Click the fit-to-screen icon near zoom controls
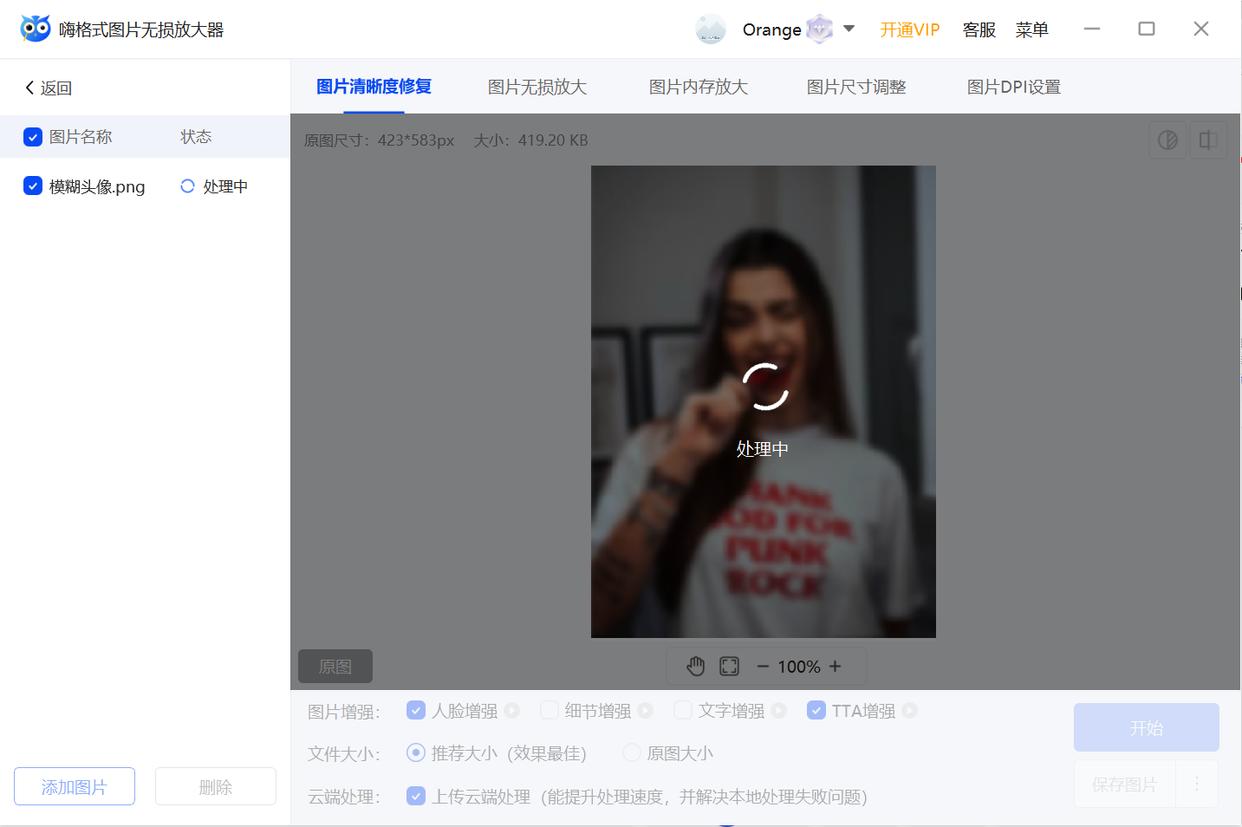 pyautogui.click(x=729, y=665)
